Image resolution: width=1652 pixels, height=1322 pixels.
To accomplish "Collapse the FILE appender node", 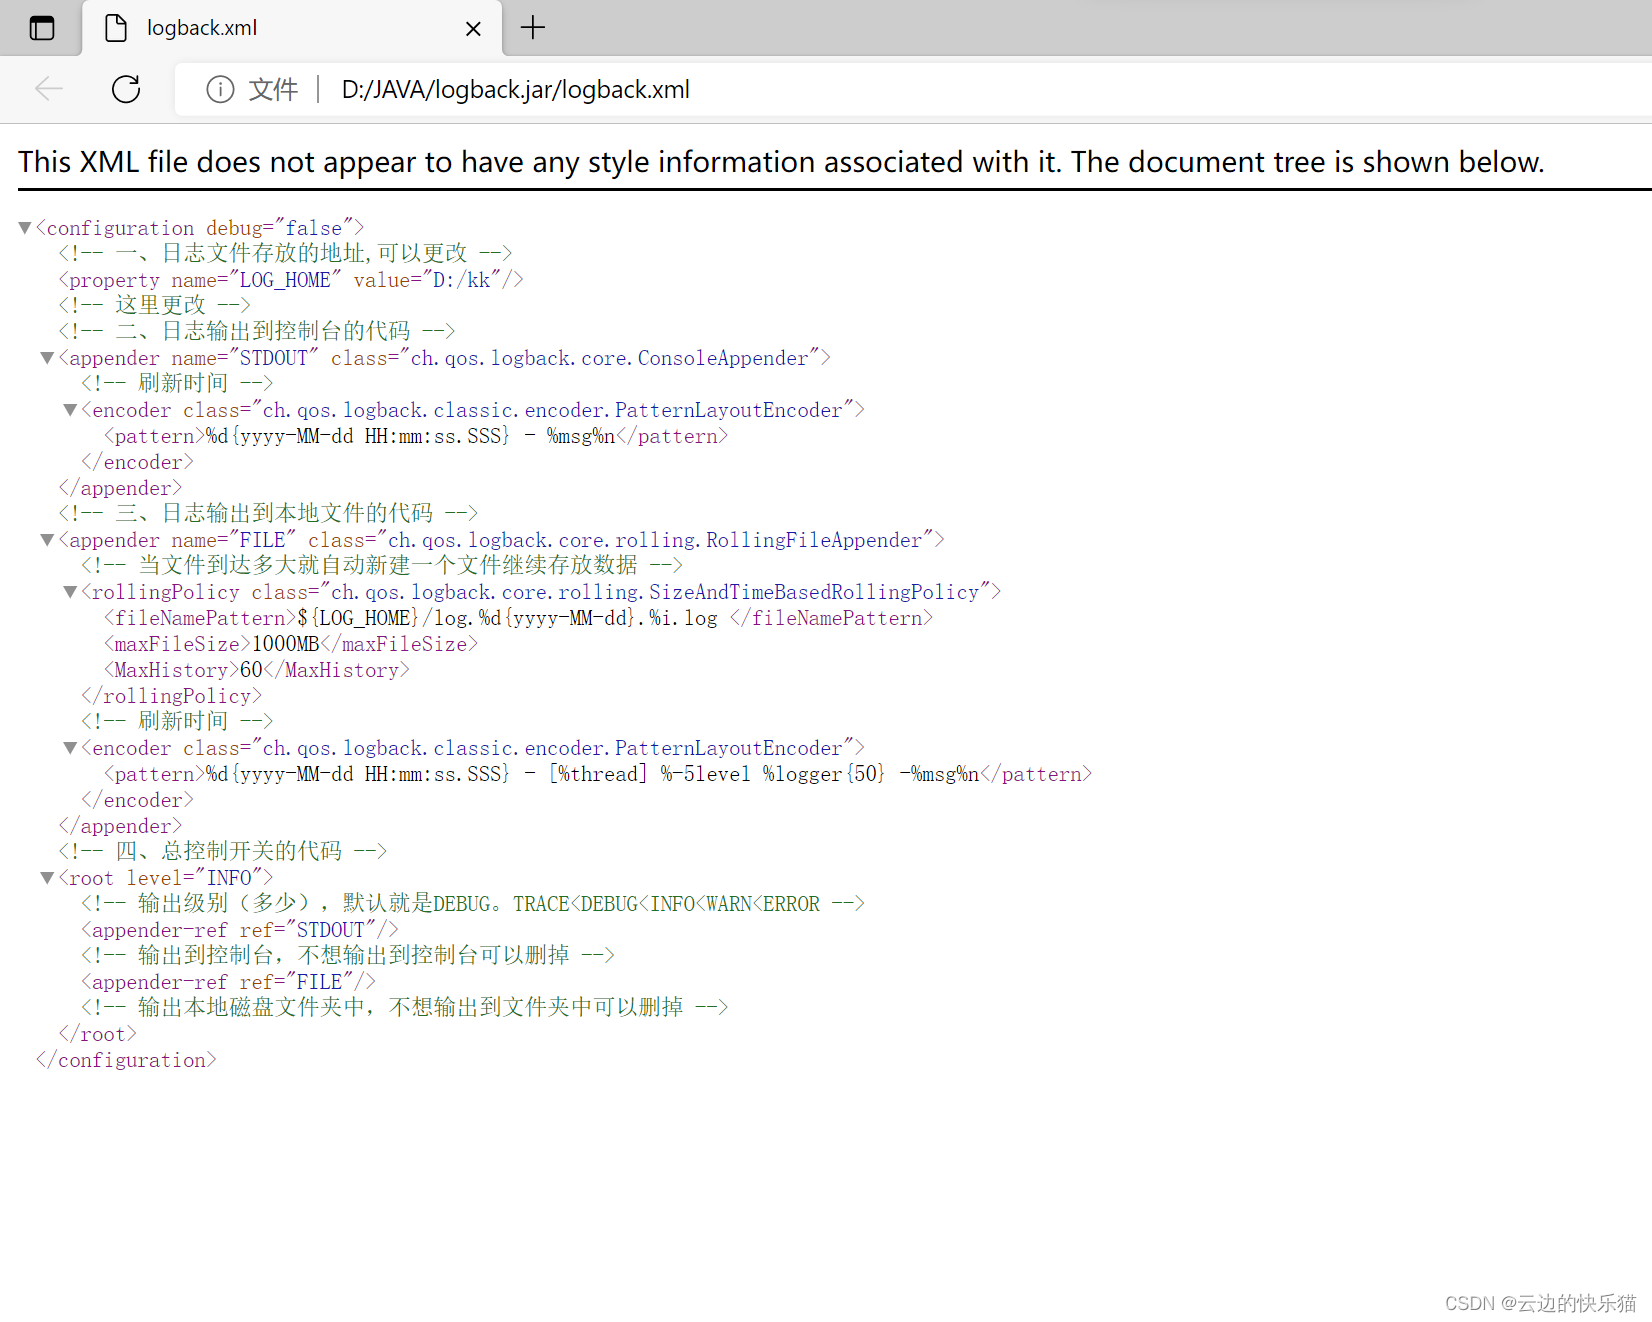I will point(46,539).
